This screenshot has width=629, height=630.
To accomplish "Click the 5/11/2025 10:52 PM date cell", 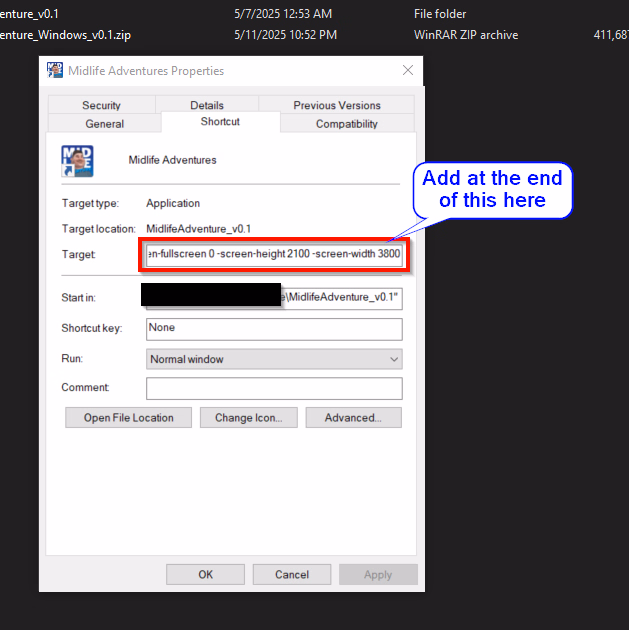I will pyautogui.click(x=285, y=35).
